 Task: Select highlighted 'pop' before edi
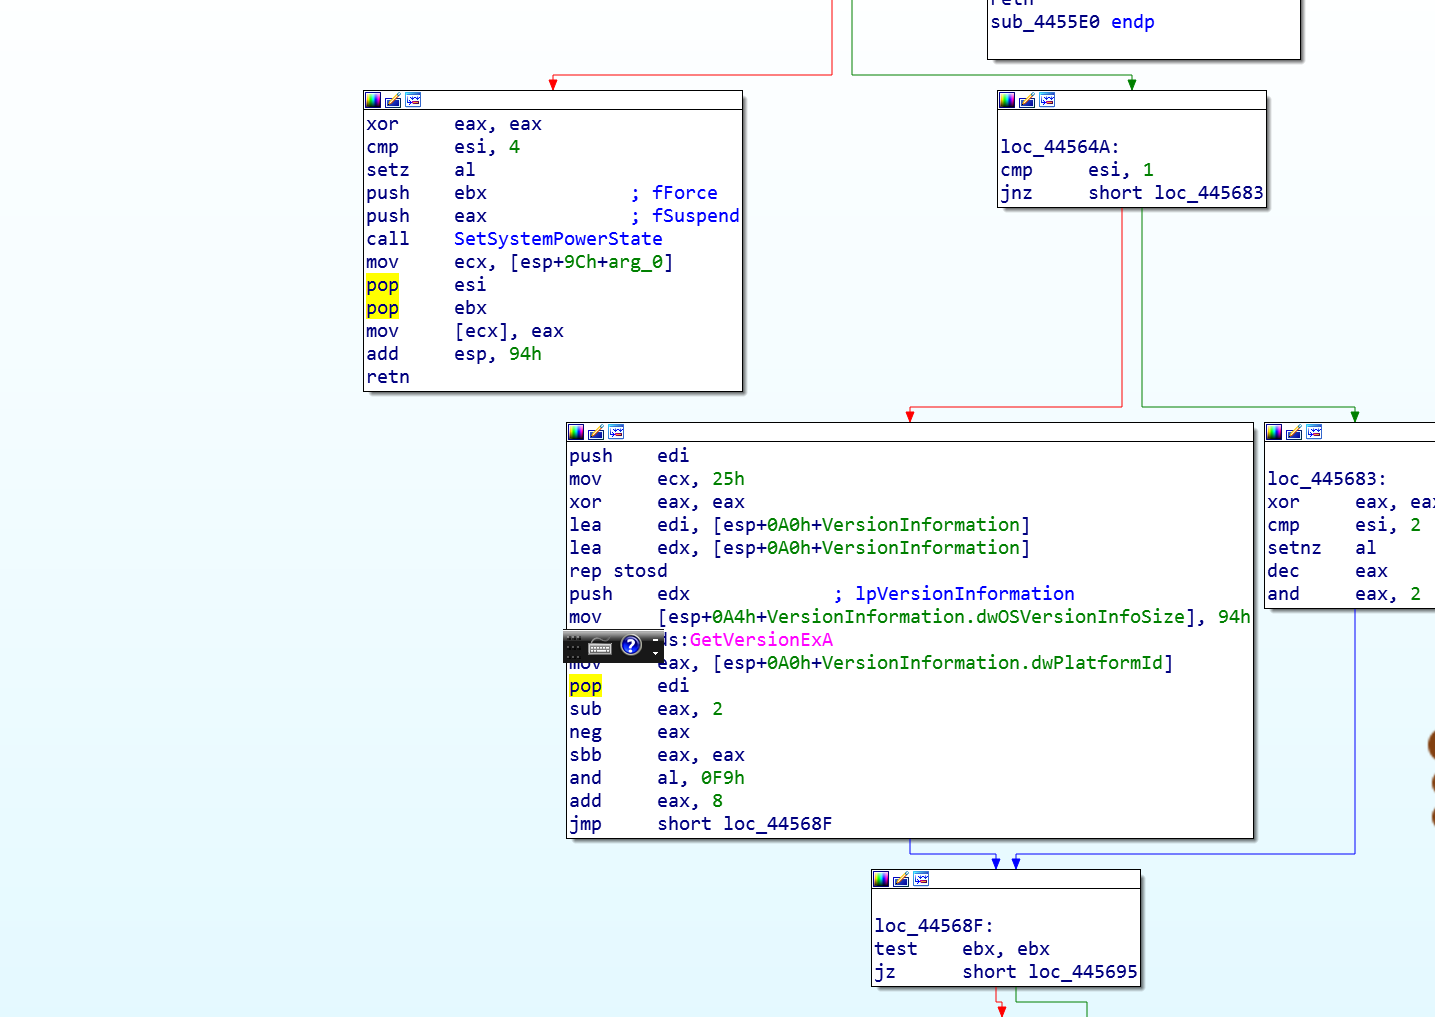coord(585,686)
